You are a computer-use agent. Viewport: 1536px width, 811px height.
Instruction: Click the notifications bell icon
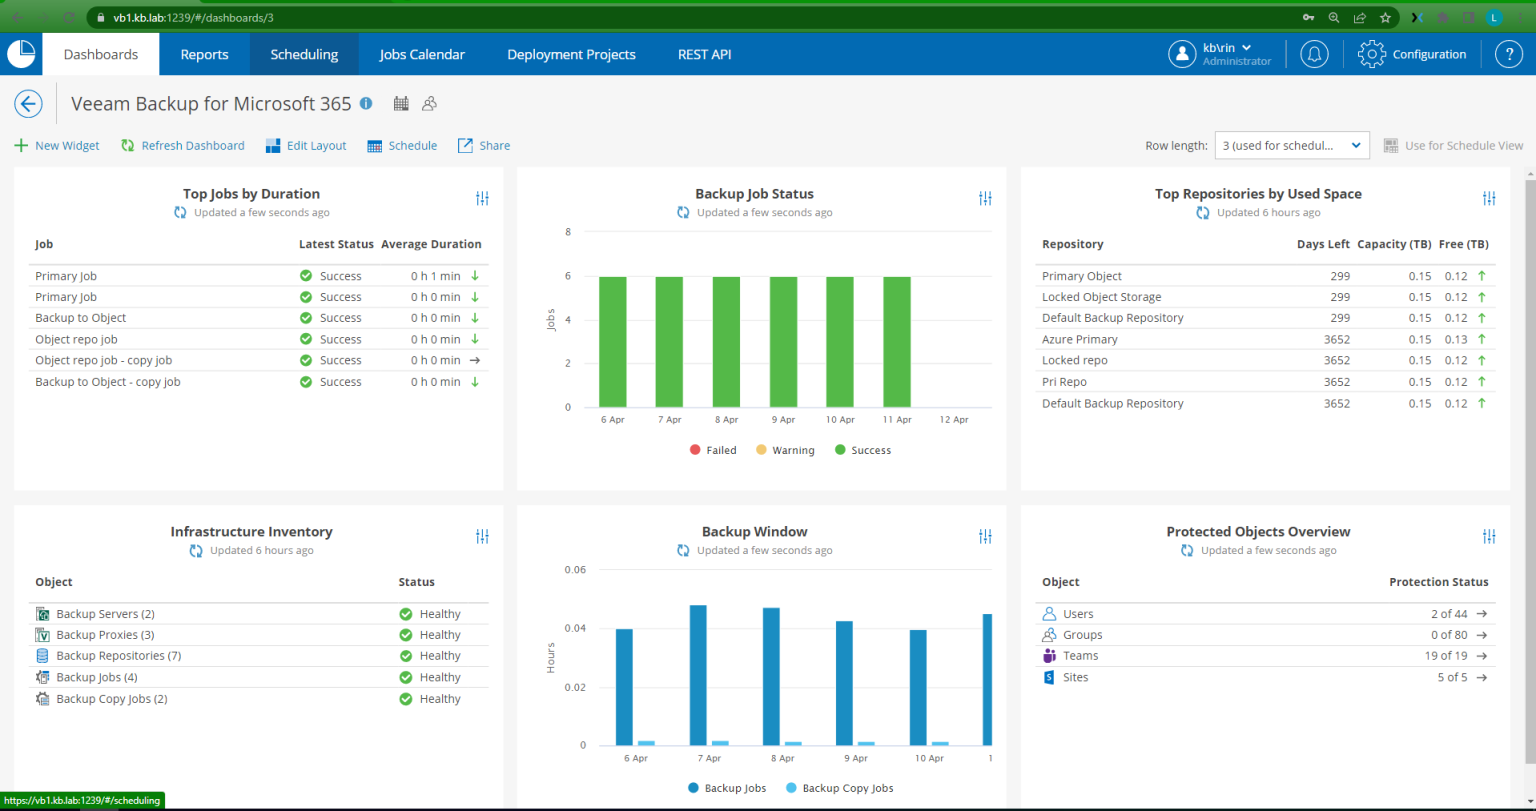coord(1314,54)
